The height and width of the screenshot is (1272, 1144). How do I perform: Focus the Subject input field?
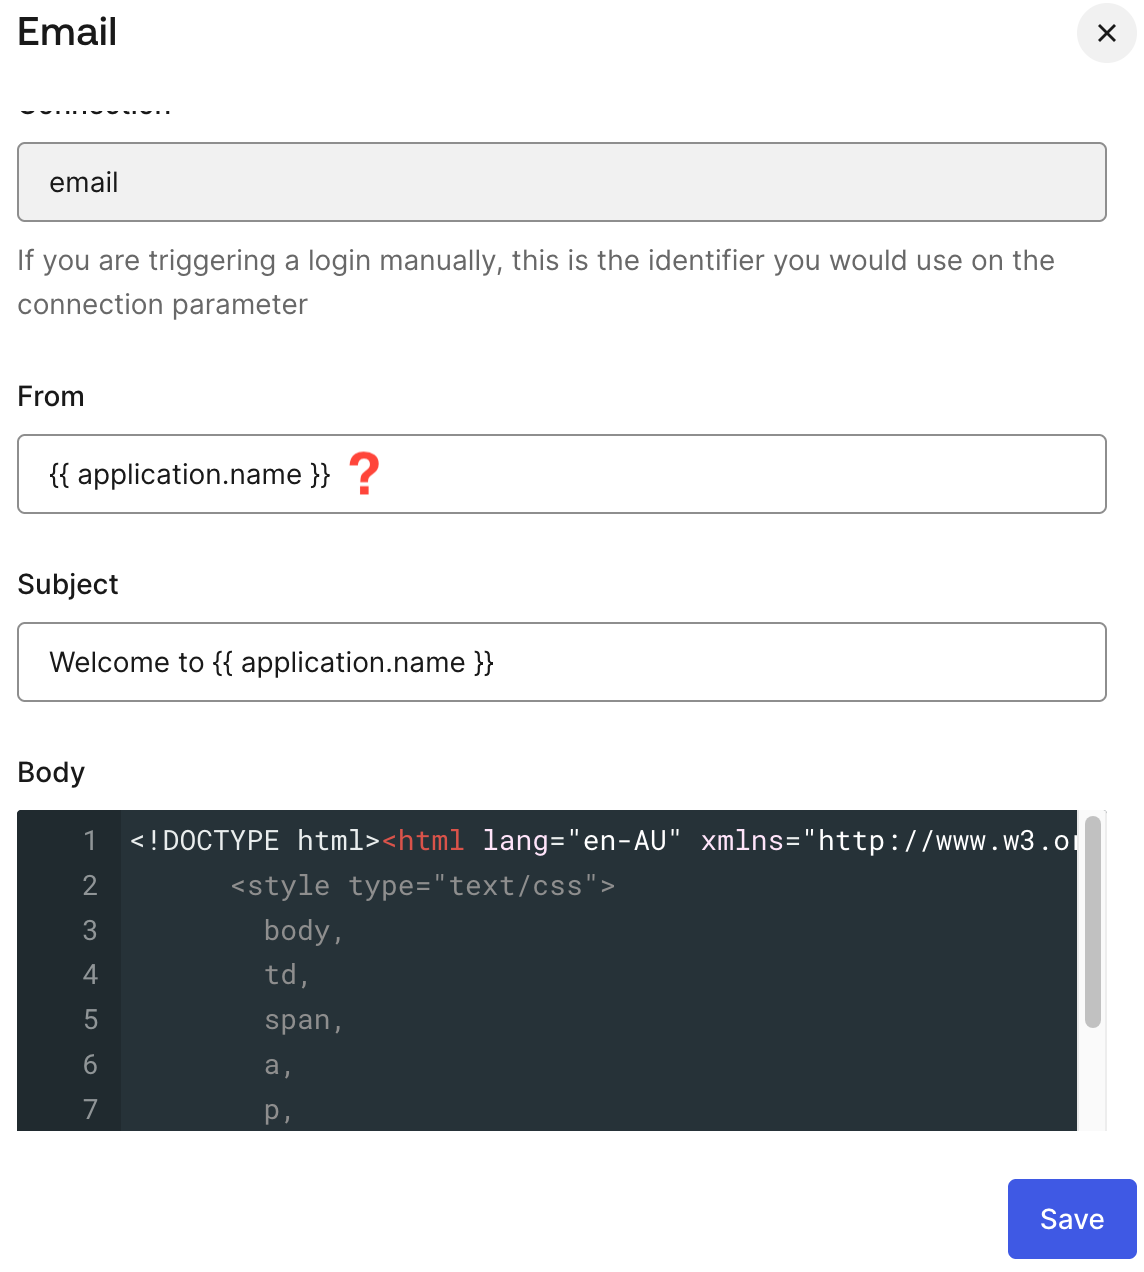point(562,662)
